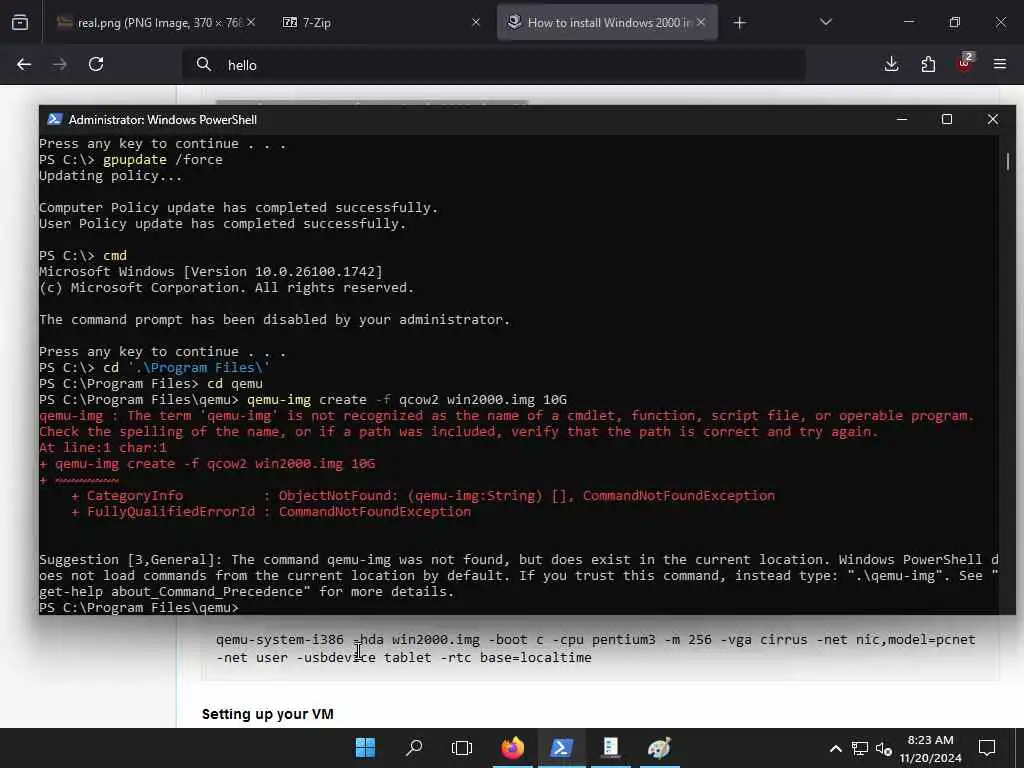Click the PowerShell prompt line C:\Program Files\qemu>
The image size is (1024, 768).
139,607
